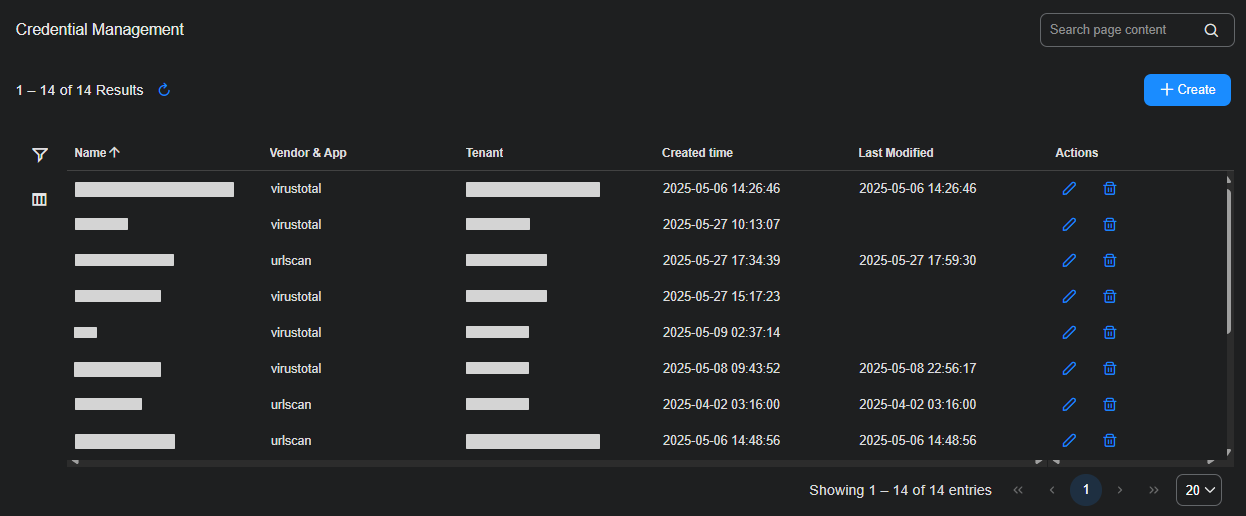Image resolution: width=1246 pixels, height=516 pixels.
Task: Delete the credential created 2025-05-06 14:48:56
Action: tap(1109, 440)
